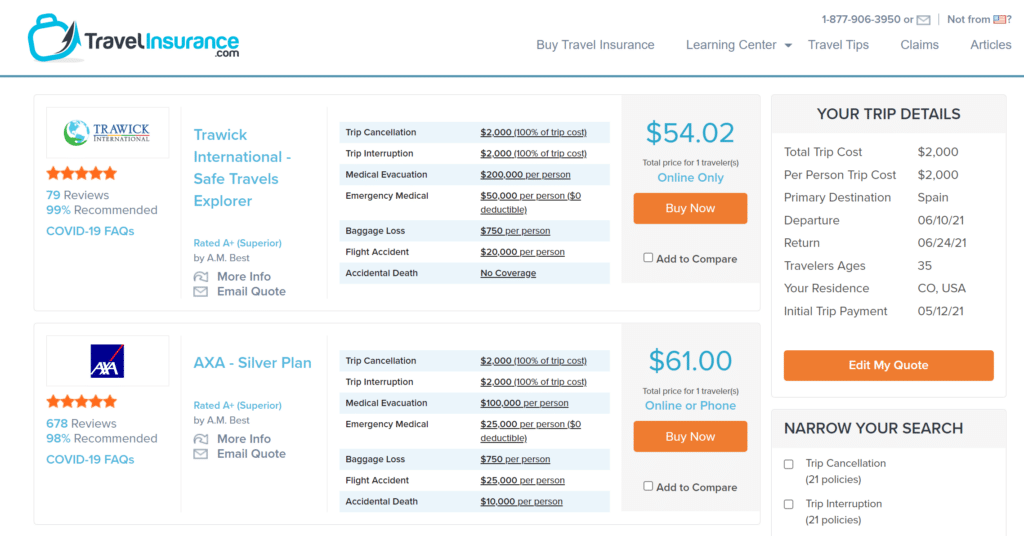Enable Trip Cancellation filter checkbox
Image resolution: width=1024 pixels, height=536 pixels.
pyautogui.click(x=789, y=464)
